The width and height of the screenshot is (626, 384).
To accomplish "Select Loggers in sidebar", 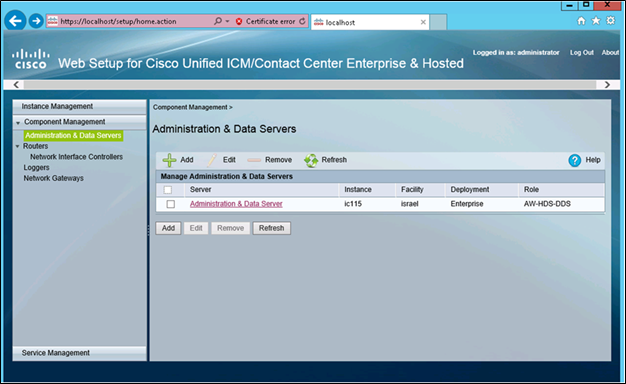I will [x=36, y=168].
